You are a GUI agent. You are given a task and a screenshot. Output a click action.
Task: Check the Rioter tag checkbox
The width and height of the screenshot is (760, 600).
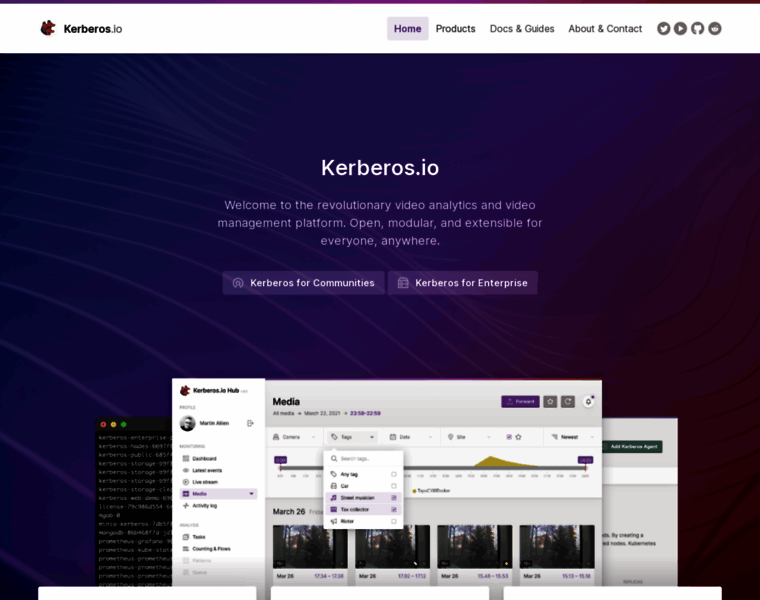[394, 521]
